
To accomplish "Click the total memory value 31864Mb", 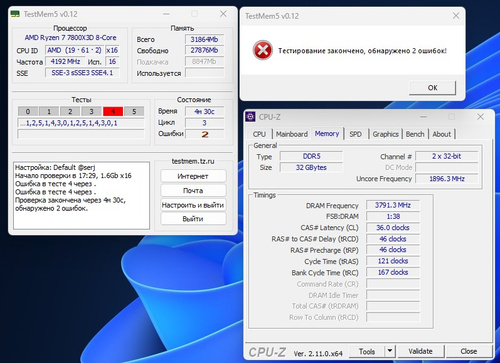I will pos(204,39).
